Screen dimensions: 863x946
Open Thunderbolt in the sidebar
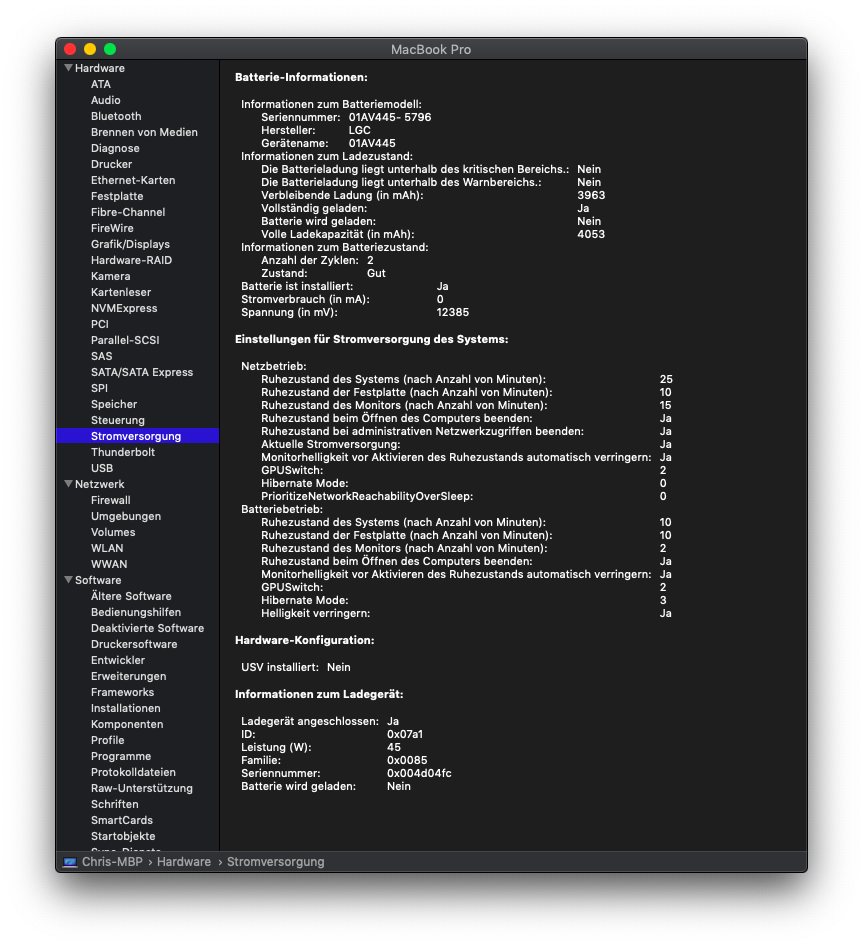point(123,452)
